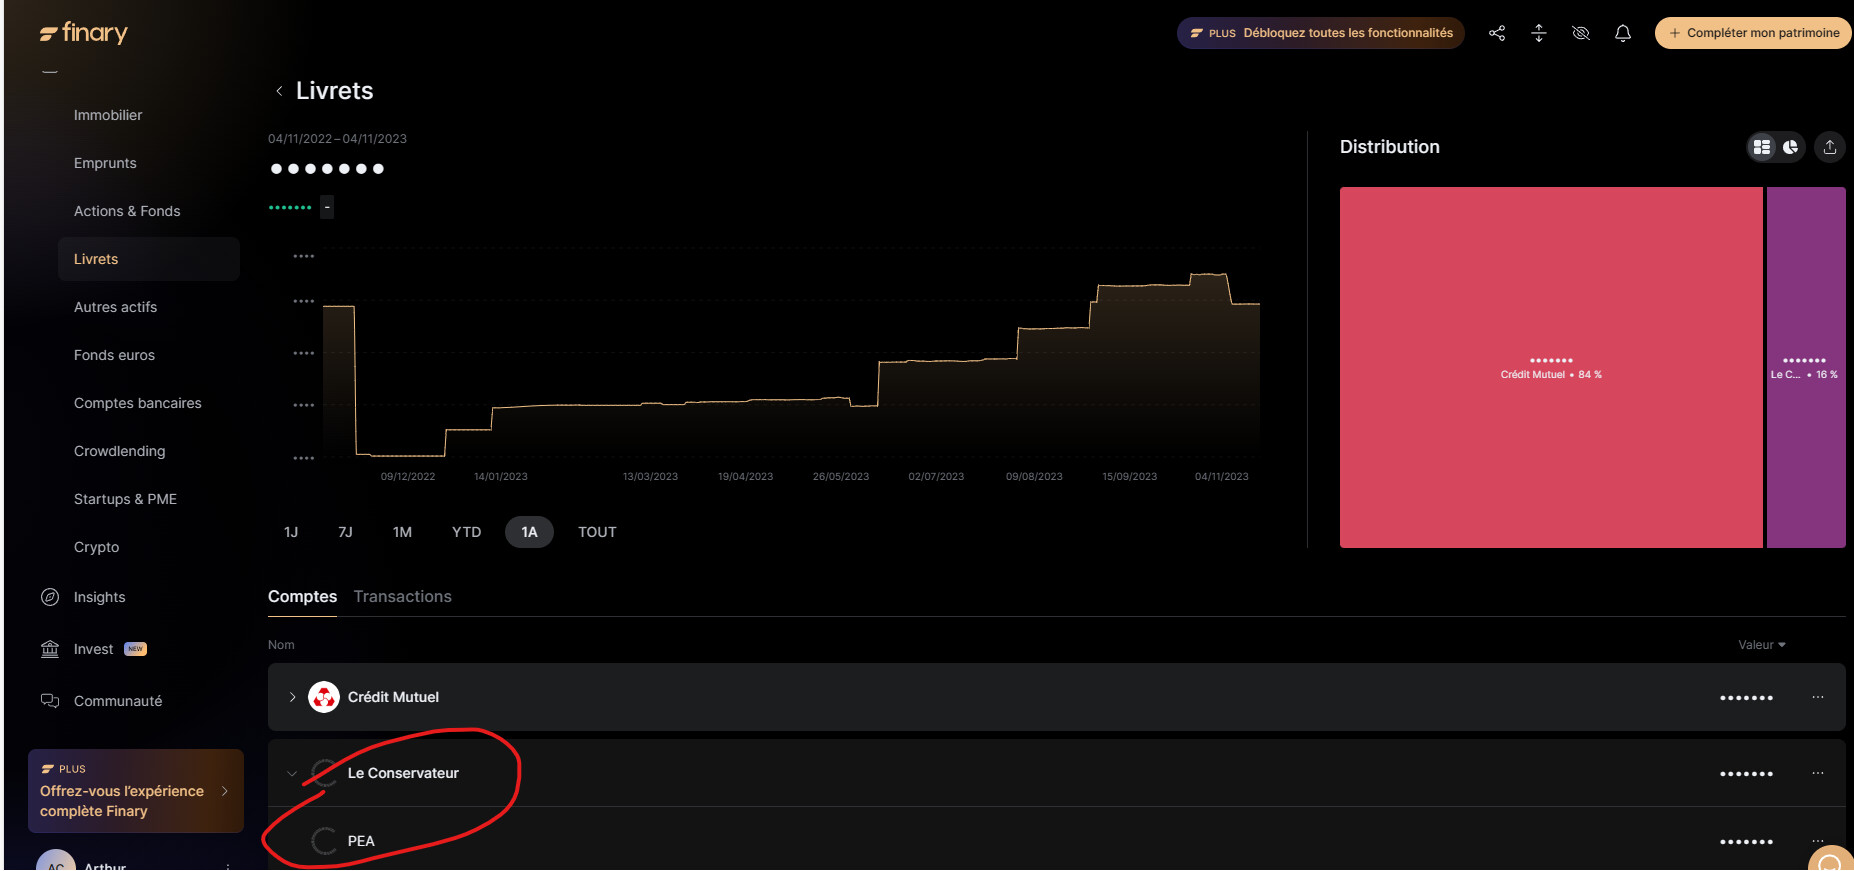Click the export icon in Distribution panel

(1829, 147)
